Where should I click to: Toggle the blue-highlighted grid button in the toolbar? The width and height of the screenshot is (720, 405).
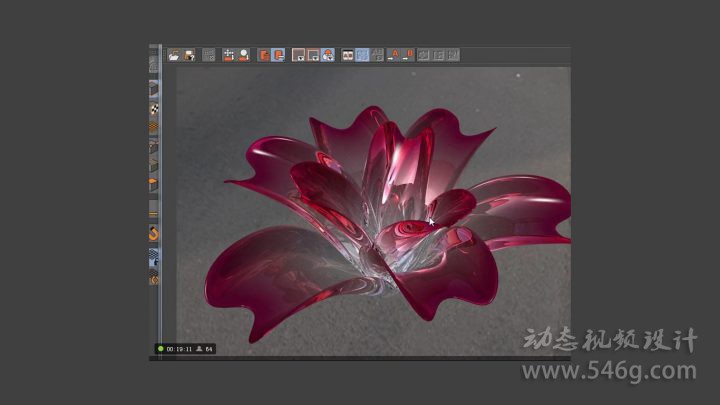tap(362, 56)
